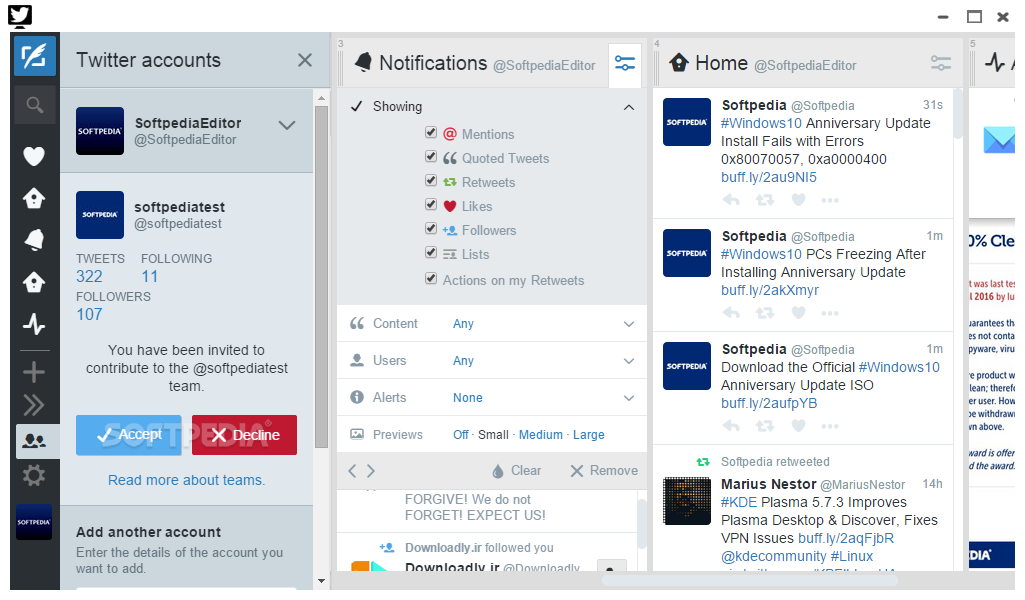This screenshot has width=1025, height=600.
Task: Jump to the Likes heart column icon
Action: (x=34, y=156)
